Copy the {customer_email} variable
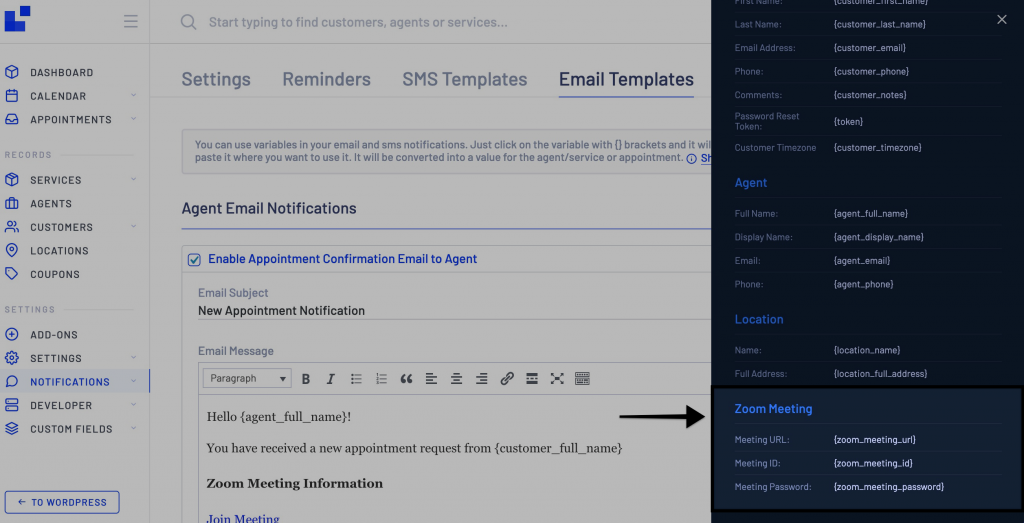Image resolution: width=1024 pixels, height=523 pixels. 869,48
